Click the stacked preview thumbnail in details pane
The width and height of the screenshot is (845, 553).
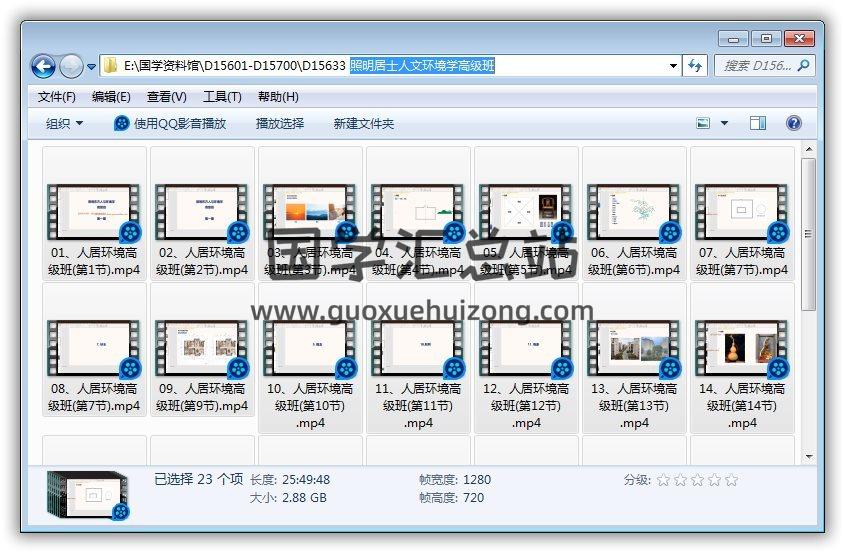(x=88, y=495)
